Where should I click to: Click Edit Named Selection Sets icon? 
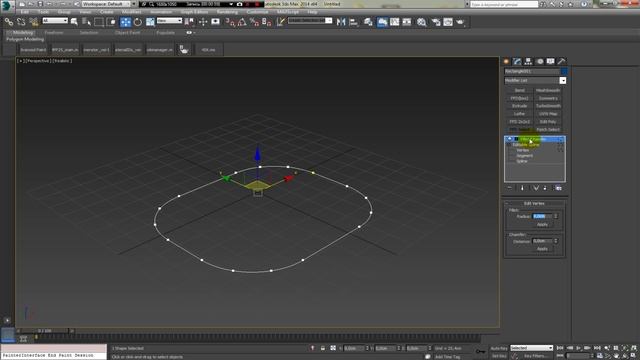280,22
